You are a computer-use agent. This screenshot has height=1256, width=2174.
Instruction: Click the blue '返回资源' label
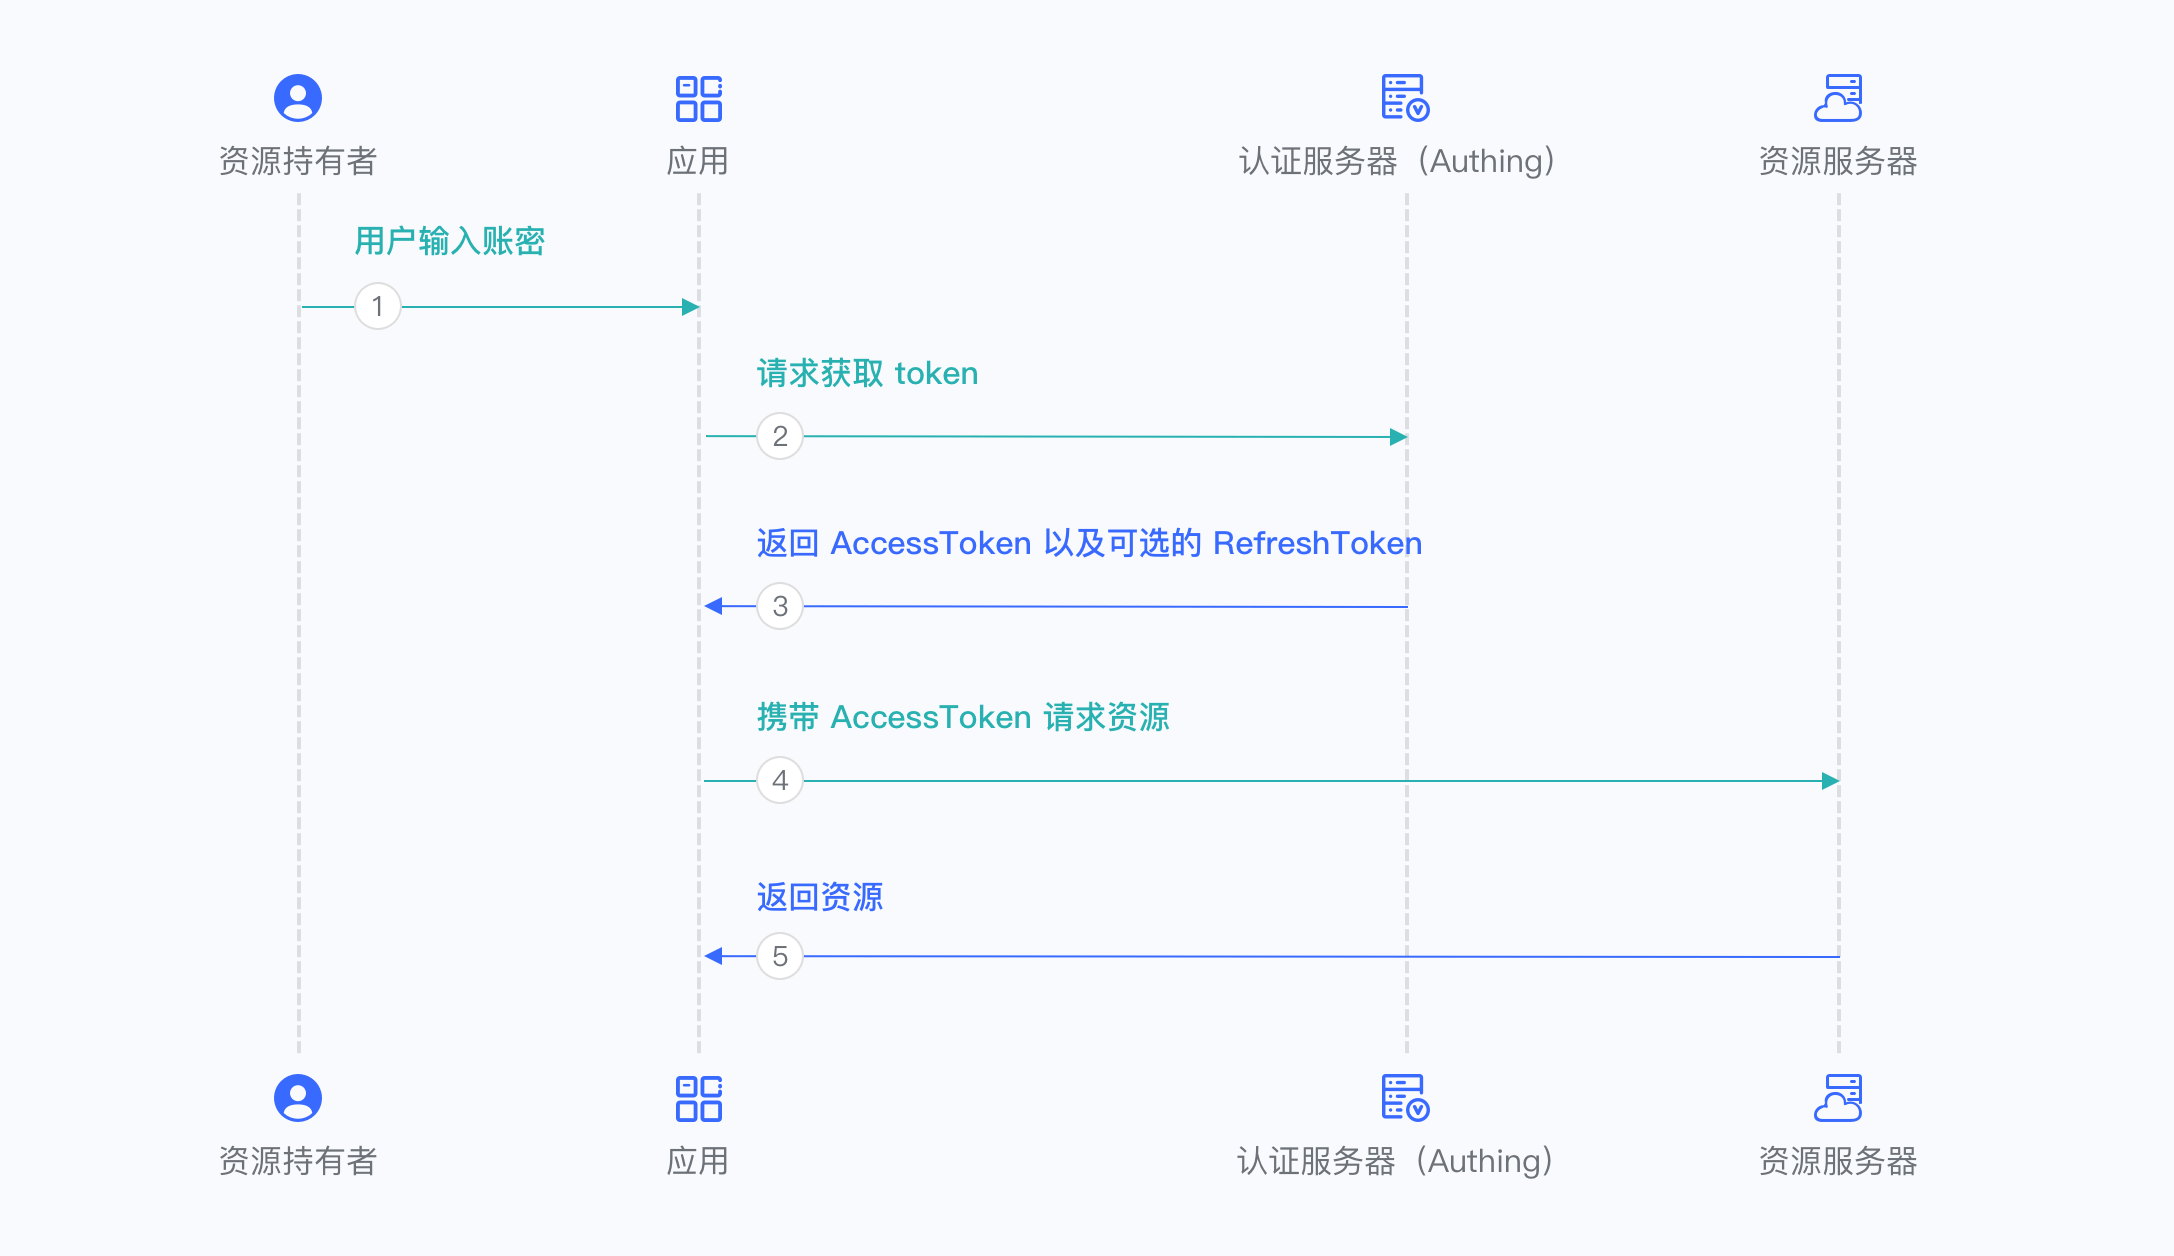pyautogui.click(x=820, y=897)
